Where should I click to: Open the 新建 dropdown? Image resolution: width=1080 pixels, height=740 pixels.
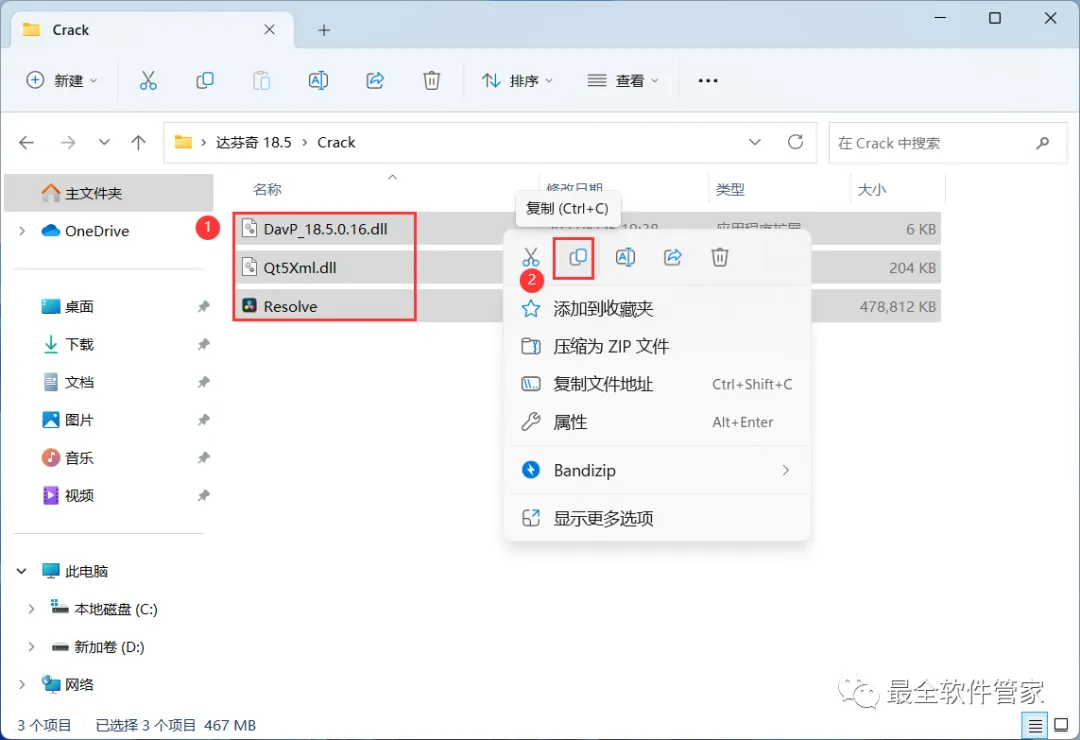point(61,81)
